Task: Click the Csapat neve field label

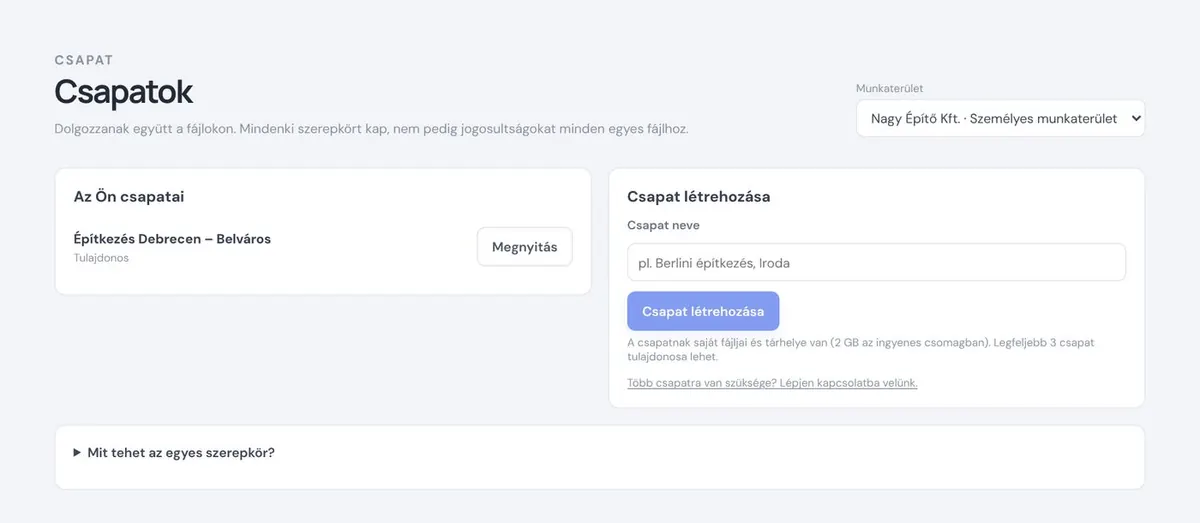Action: click(663, 226)
